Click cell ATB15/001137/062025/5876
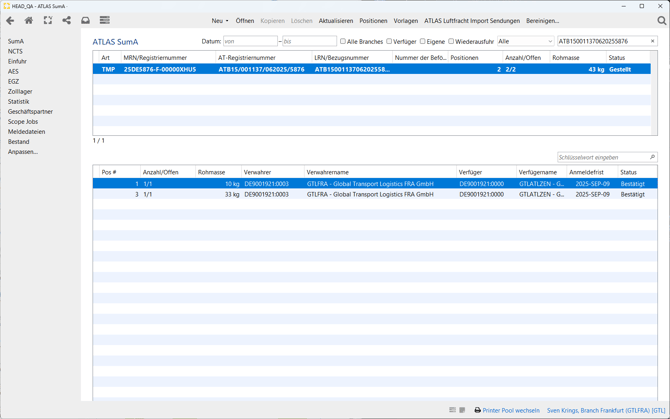Screen dimensions: 670x419 click(x=262, y=69)
